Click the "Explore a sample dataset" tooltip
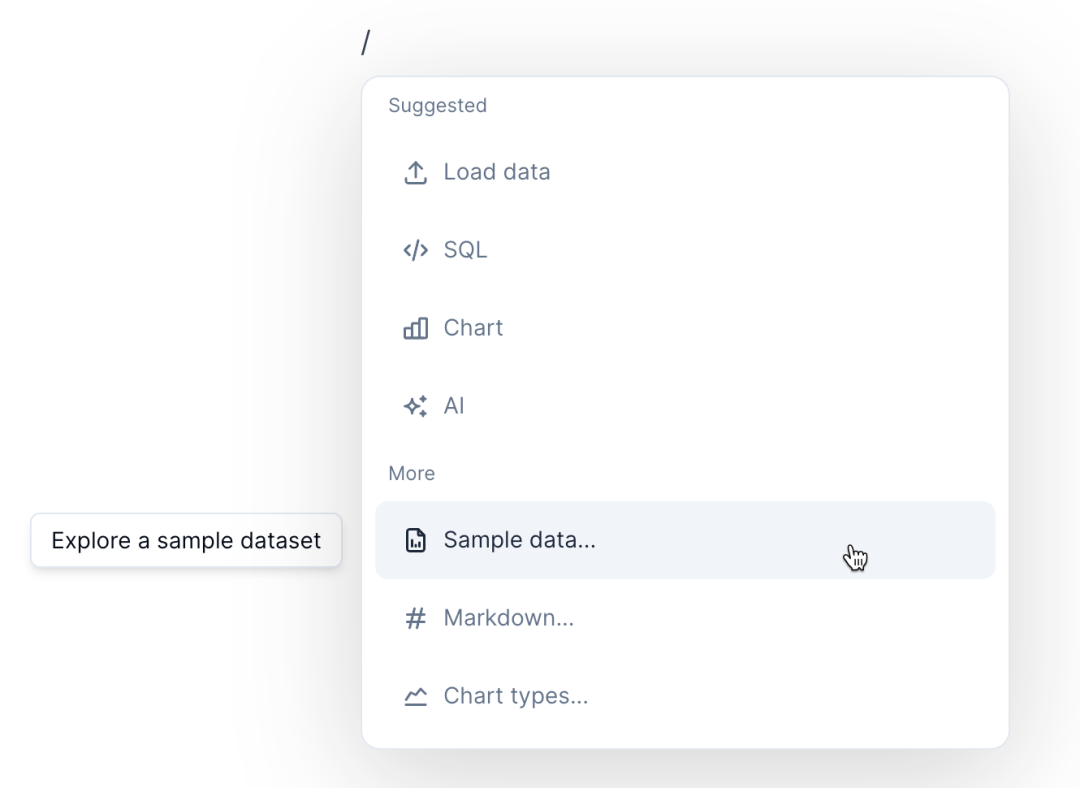 186,541
